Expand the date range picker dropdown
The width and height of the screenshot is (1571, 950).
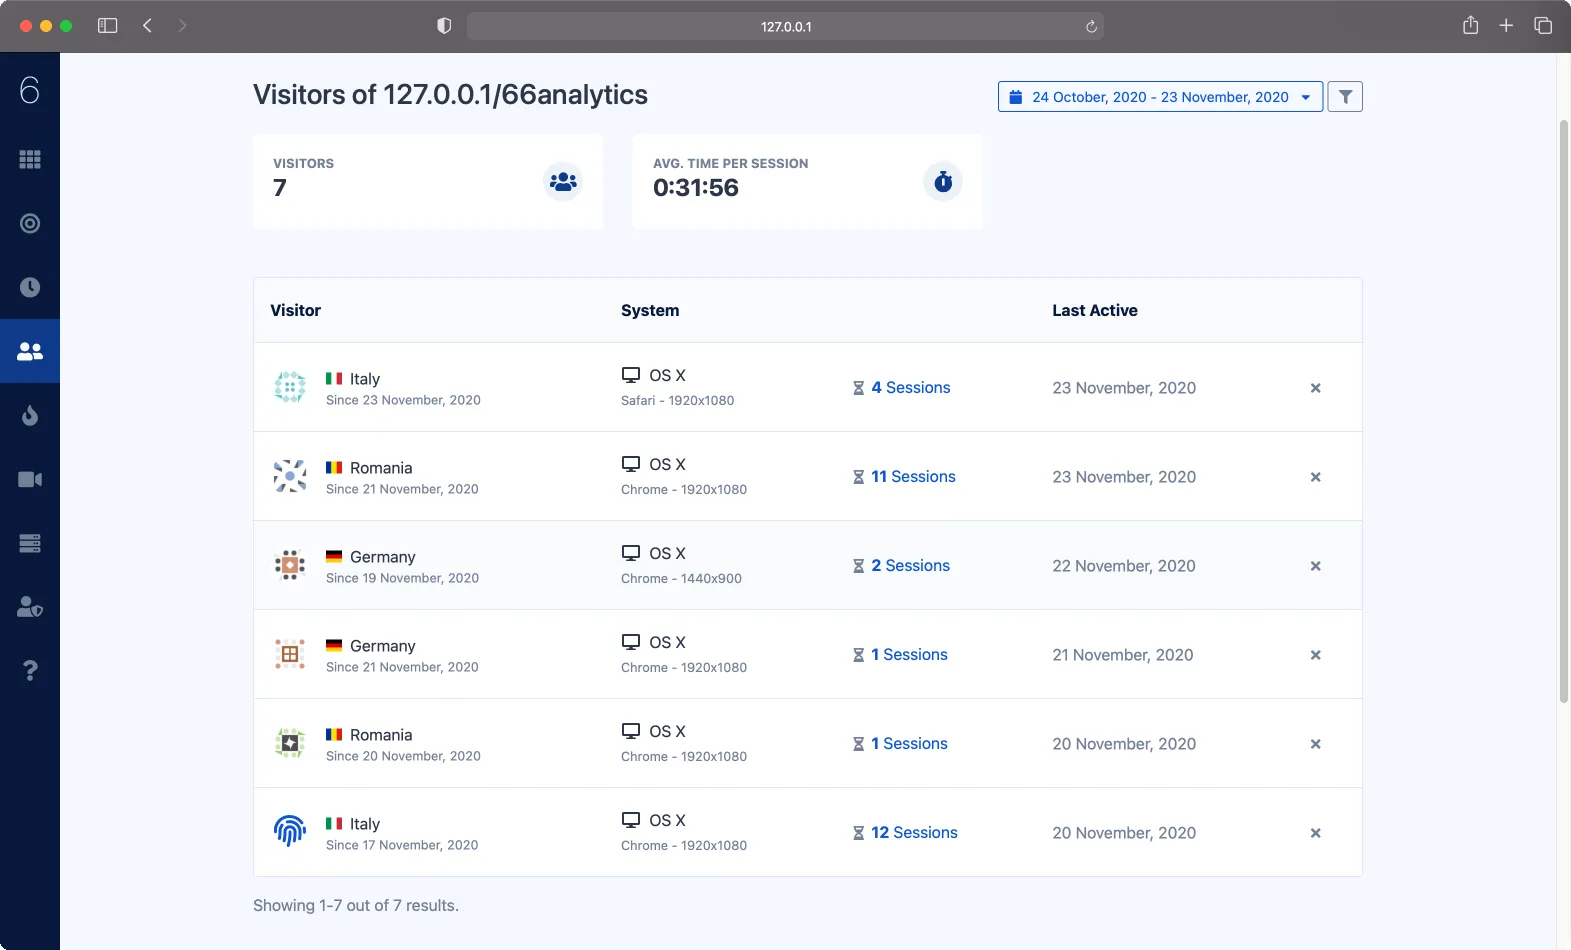click(1160, 97)
